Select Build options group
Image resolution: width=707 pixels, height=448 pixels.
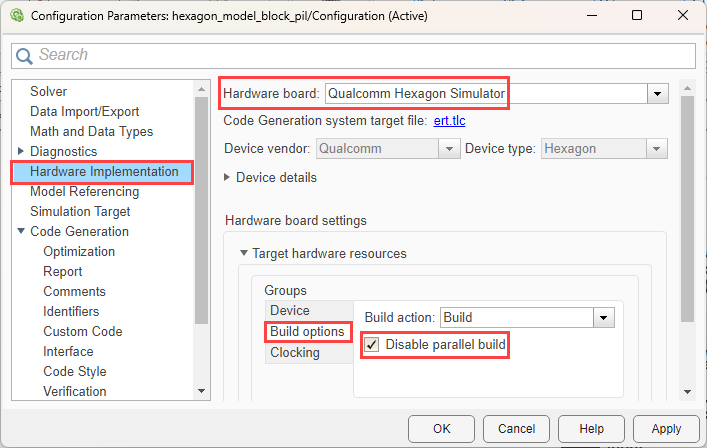[x=306, y=331]
